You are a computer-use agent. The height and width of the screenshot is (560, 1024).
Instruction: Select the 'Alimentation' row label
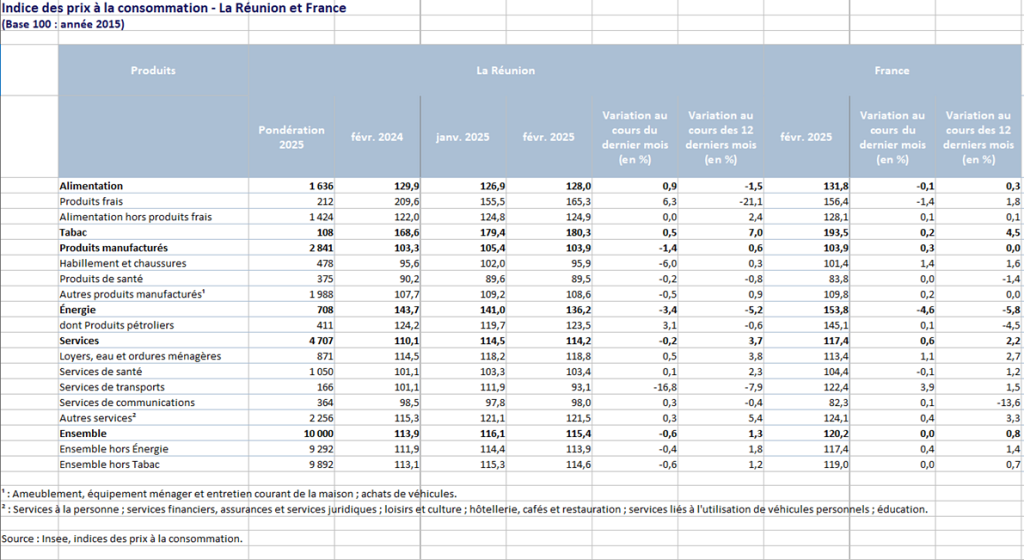(91, 186)
